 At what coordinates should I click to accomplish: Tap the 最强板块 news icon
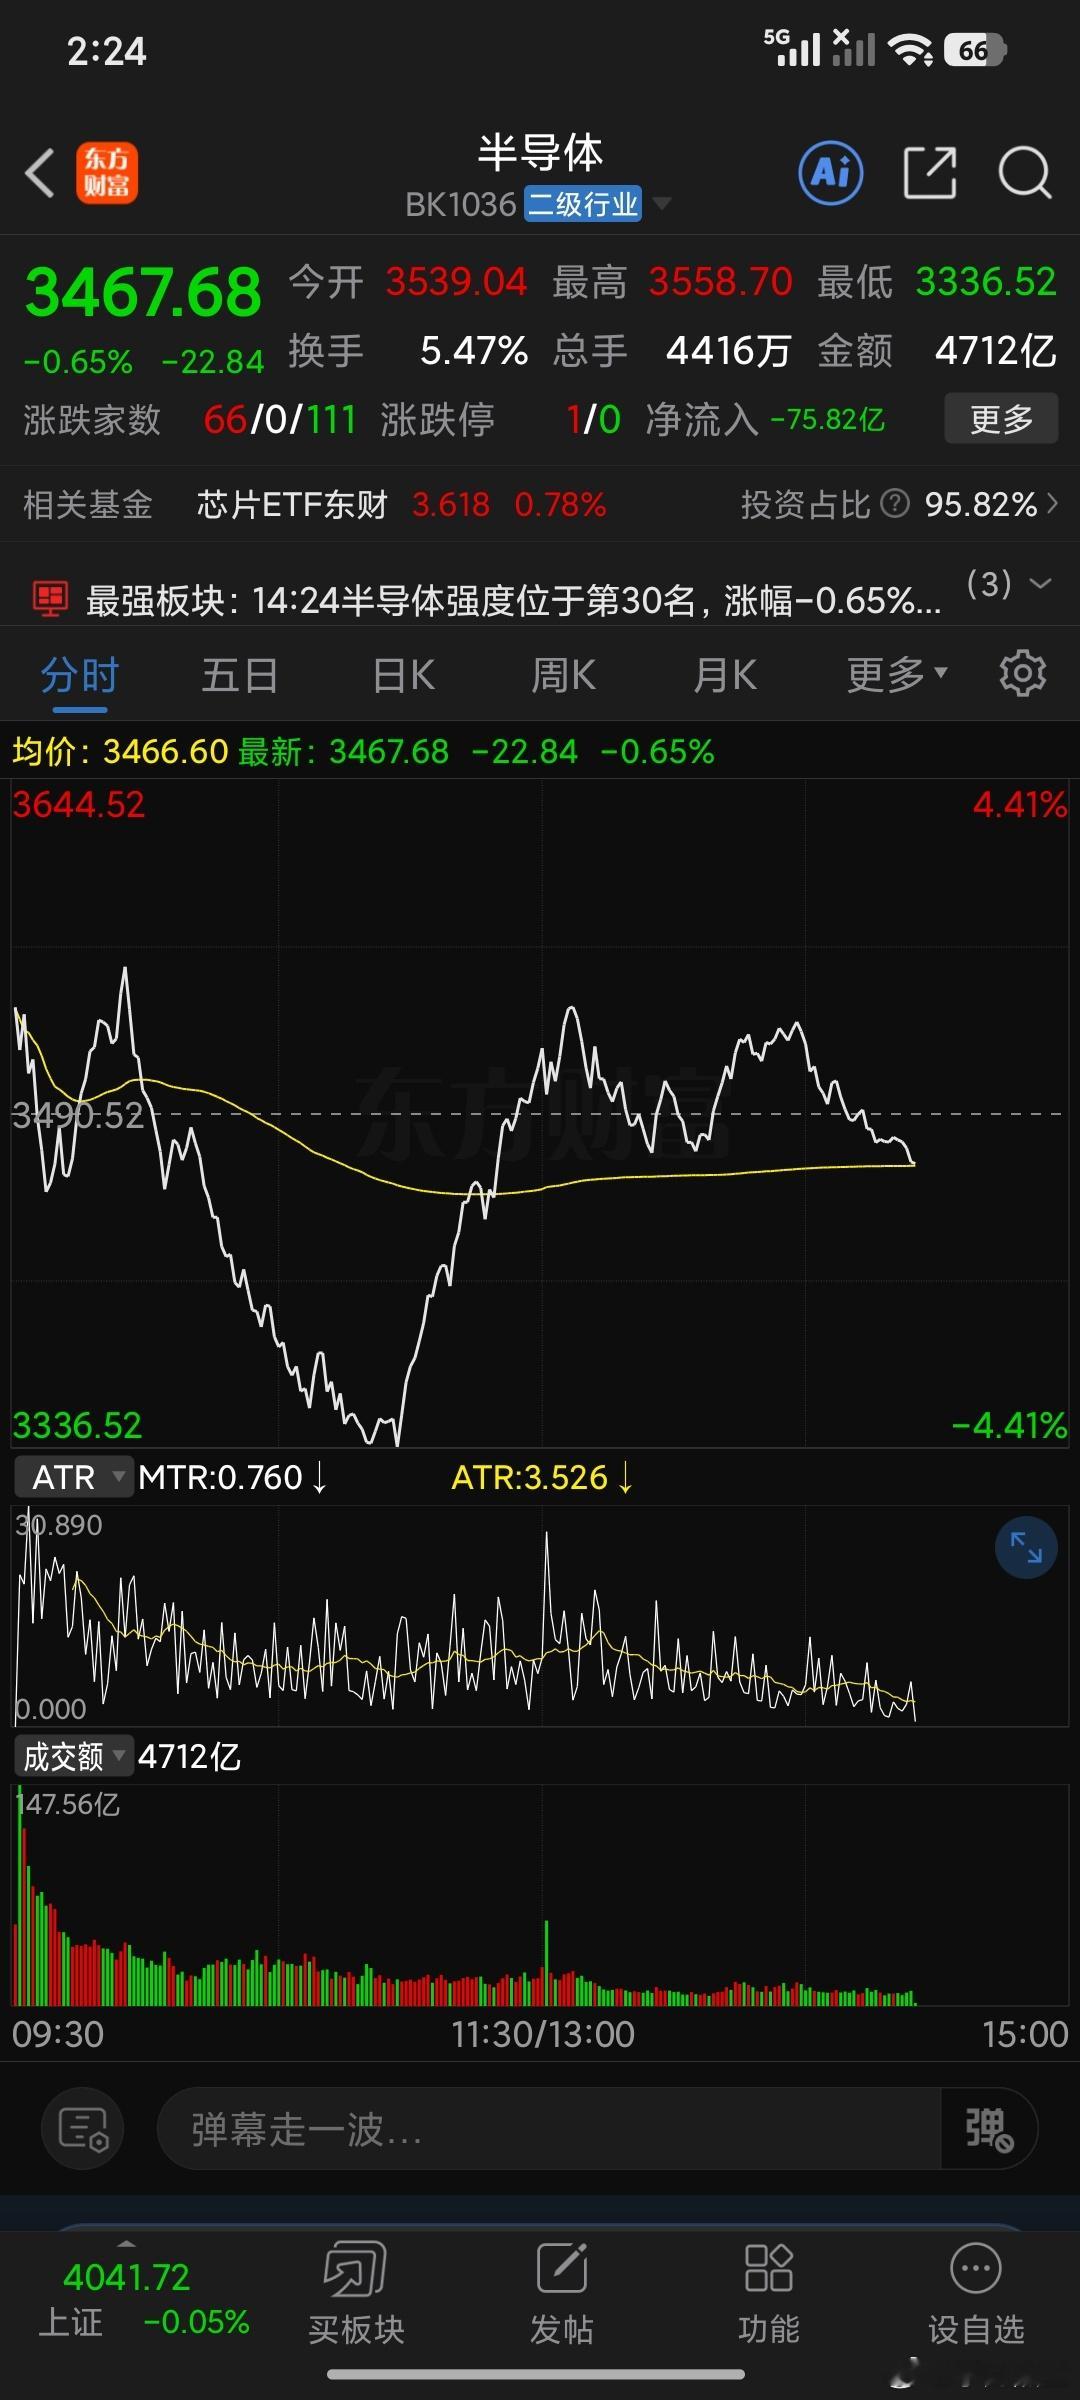50,599
